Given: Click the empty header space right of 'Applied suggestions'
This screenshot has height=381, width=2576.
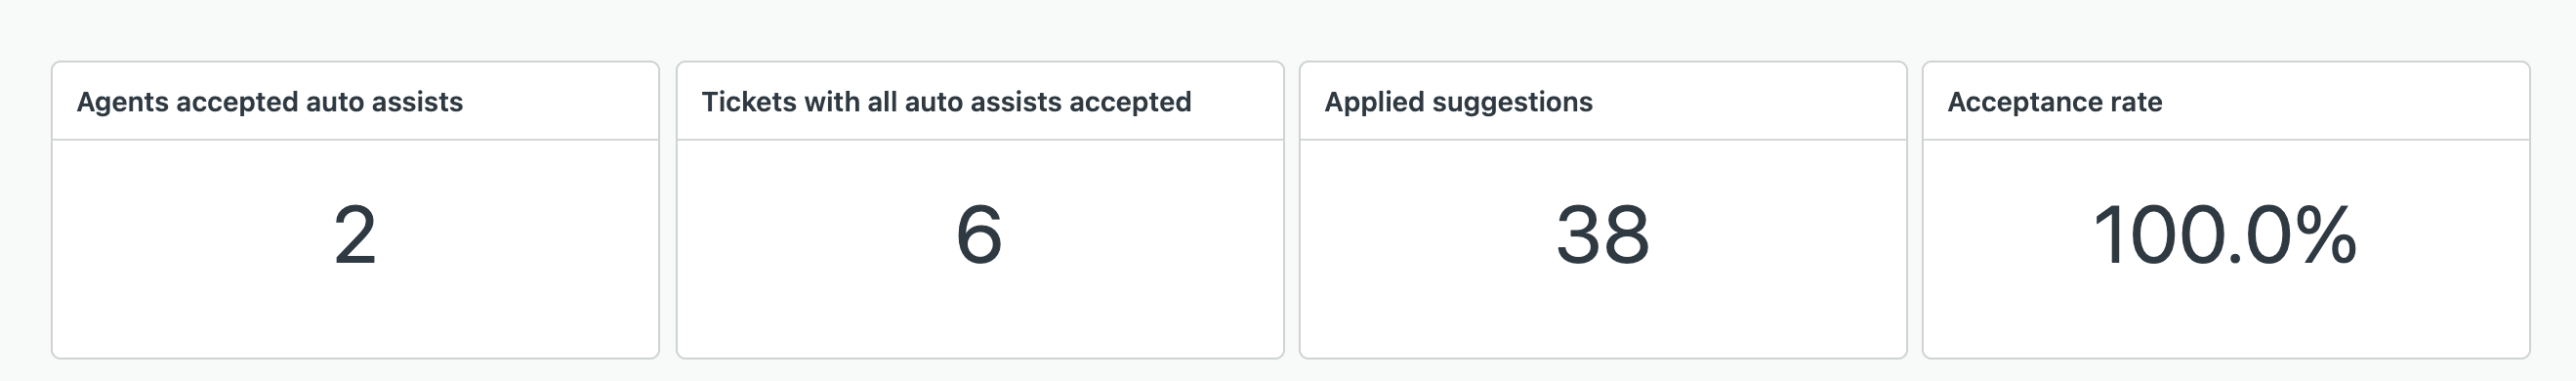Looking at the screenshot, I should [x=1750, y=102].
